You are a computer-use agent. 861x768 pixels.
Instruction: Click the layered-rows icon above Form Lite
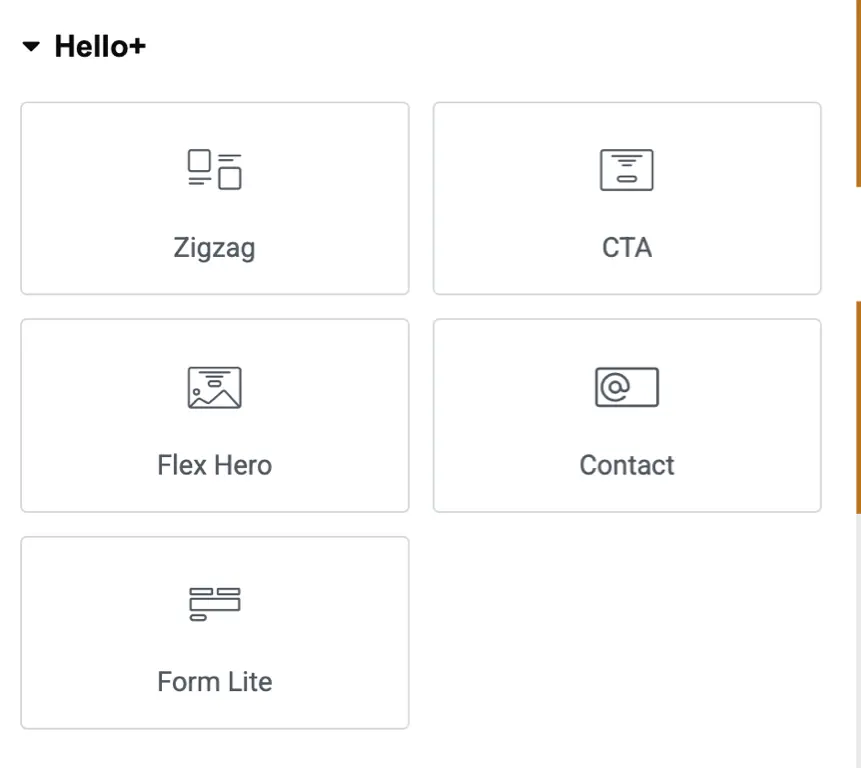(x=215, y=601)
